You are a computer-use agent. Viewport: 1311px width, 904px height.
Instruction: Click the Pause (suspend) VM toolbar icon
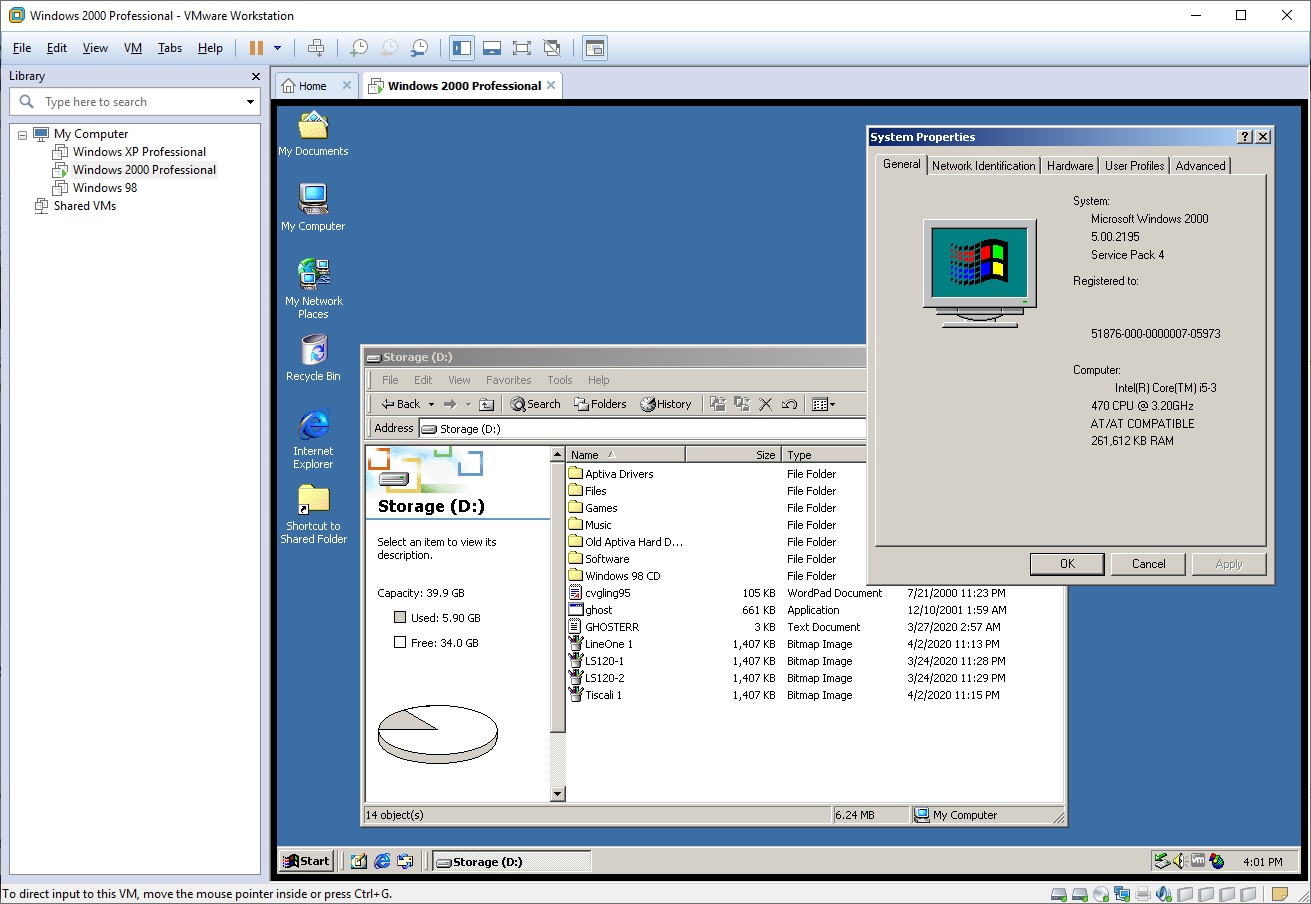[x=257, y=48]
